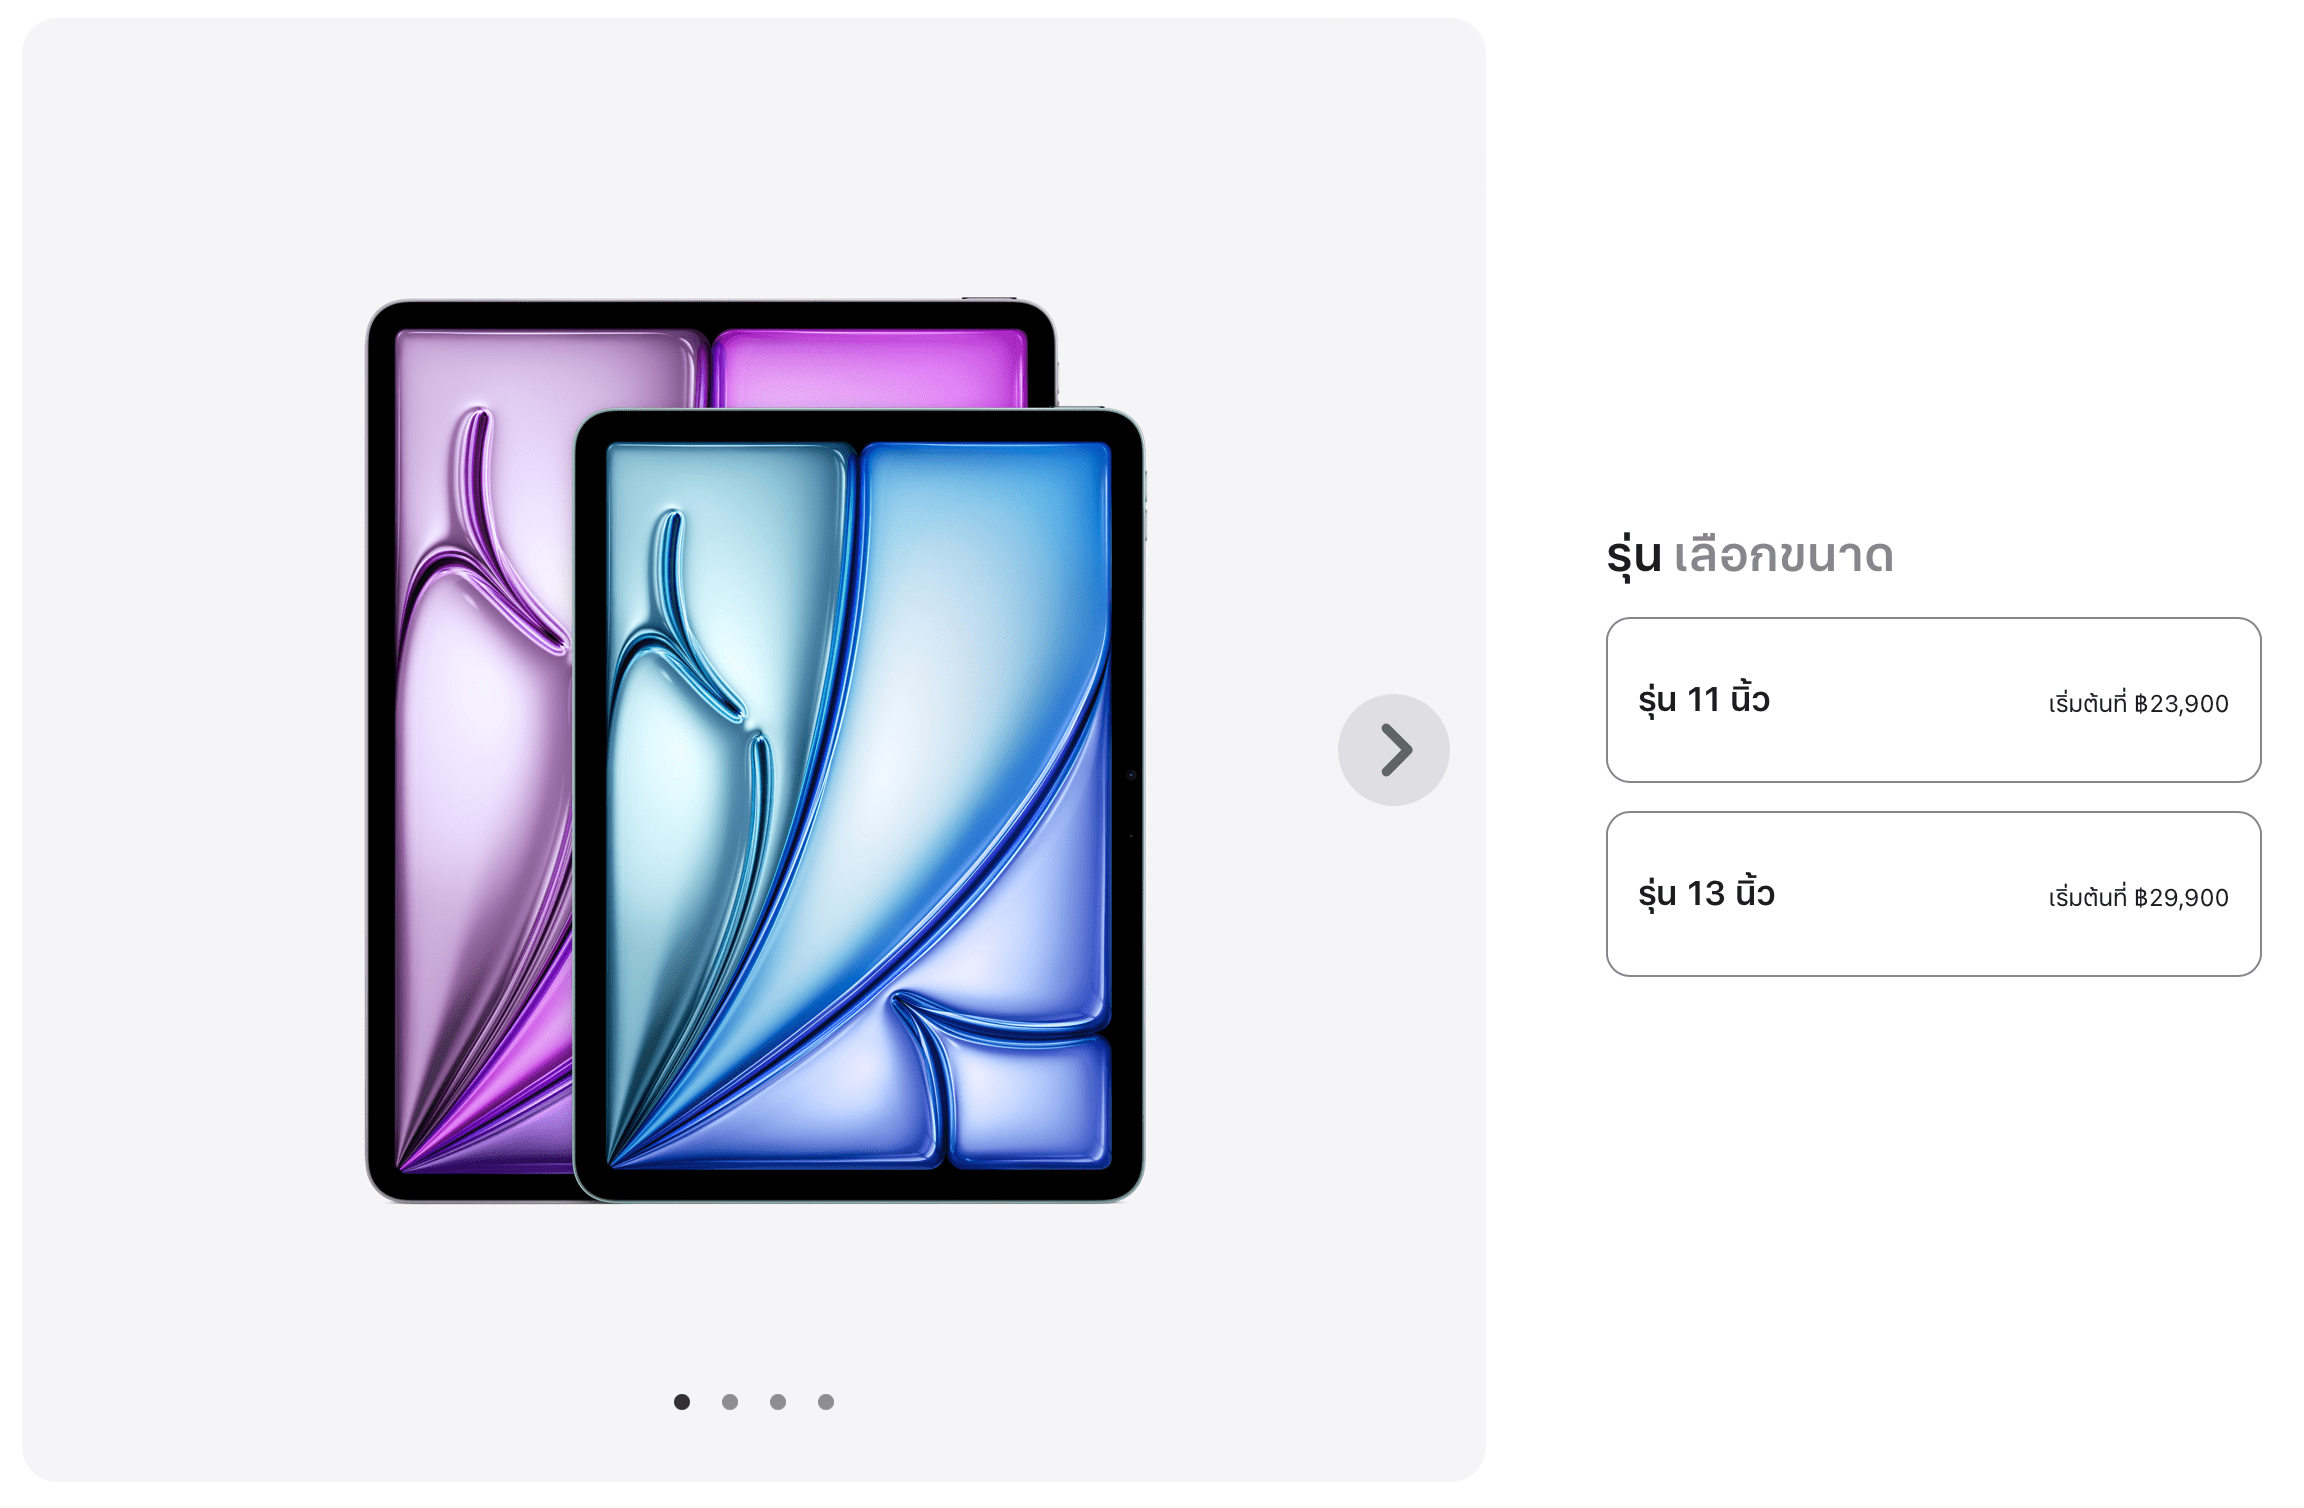The height and width of the screenshot is (1508, 2304).
Task: Click the blue iPad's bottom black bezel
Action: [859, 1183]
